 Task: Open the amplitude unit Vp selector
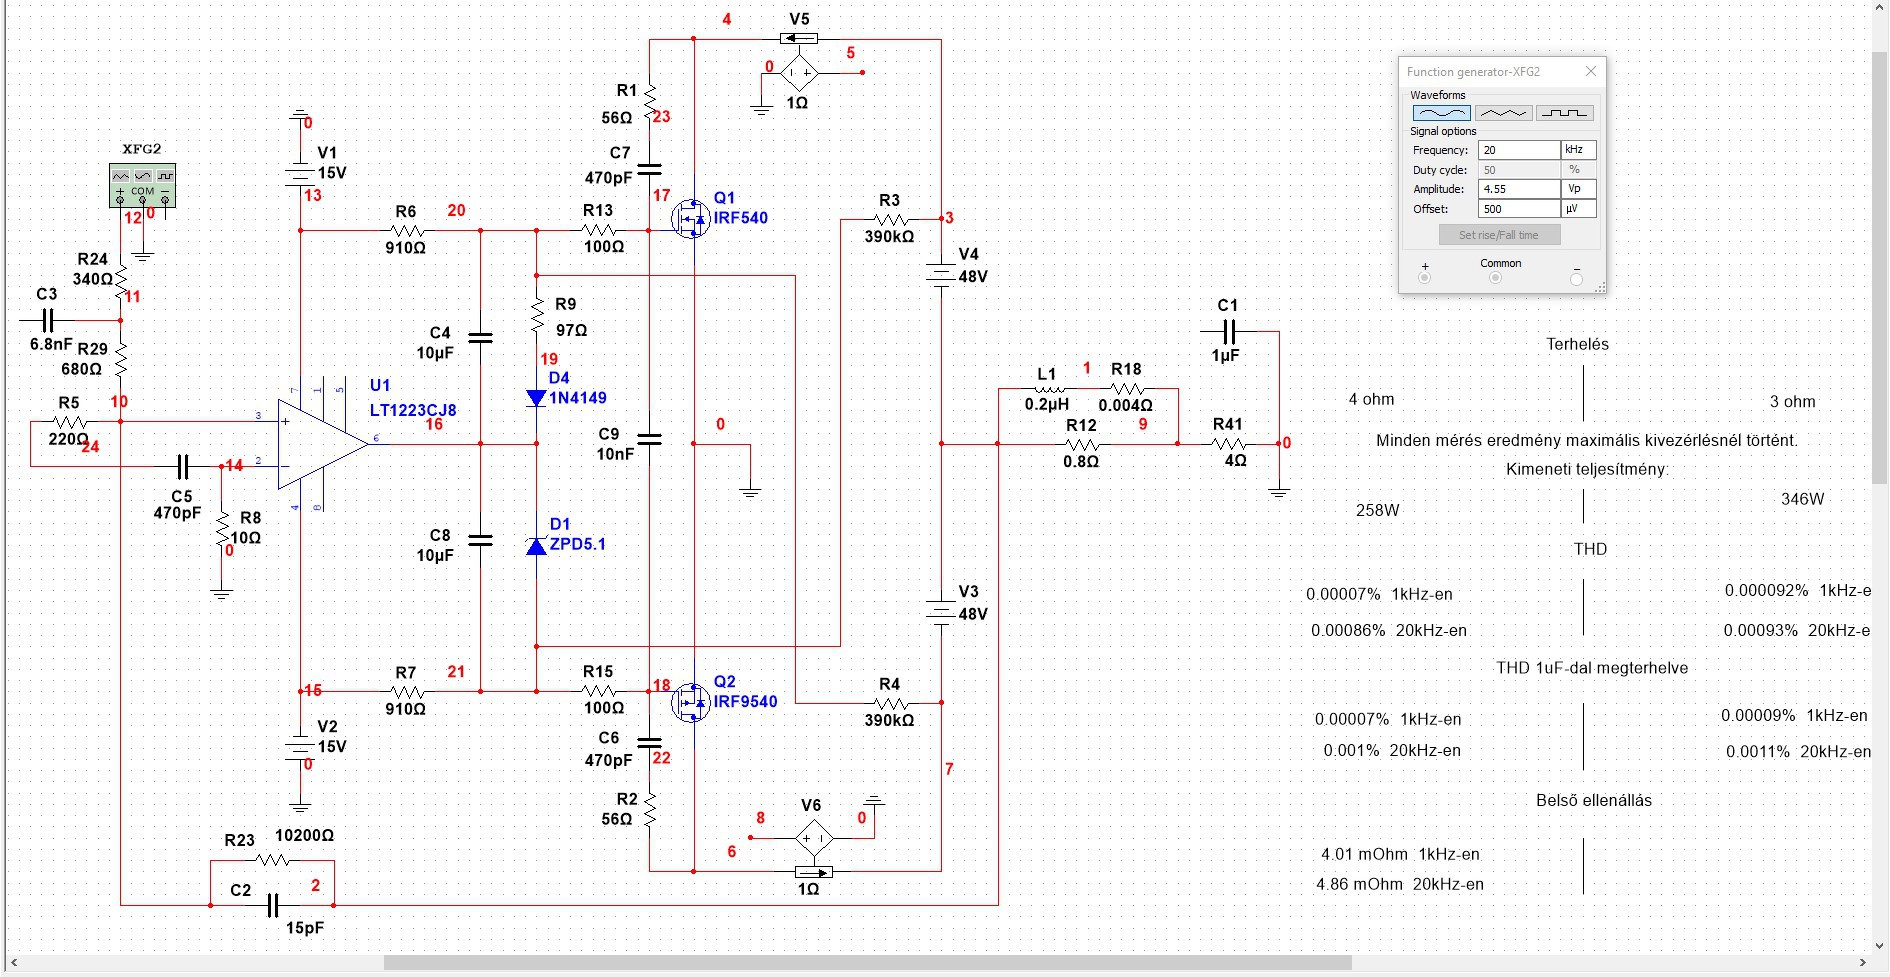pos(1579,189)
